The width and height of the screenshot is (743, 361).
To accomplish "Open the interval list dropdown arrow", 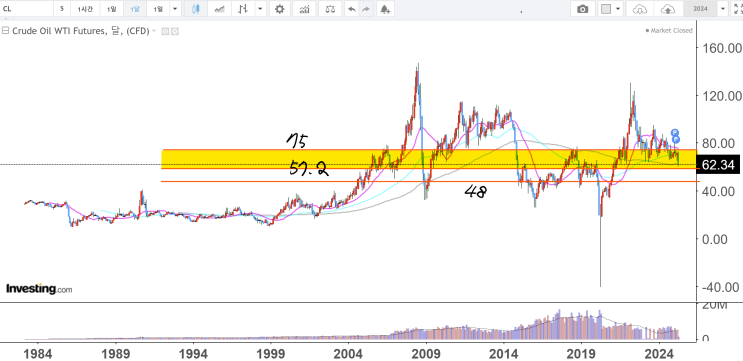I will [x=175, y=9].
